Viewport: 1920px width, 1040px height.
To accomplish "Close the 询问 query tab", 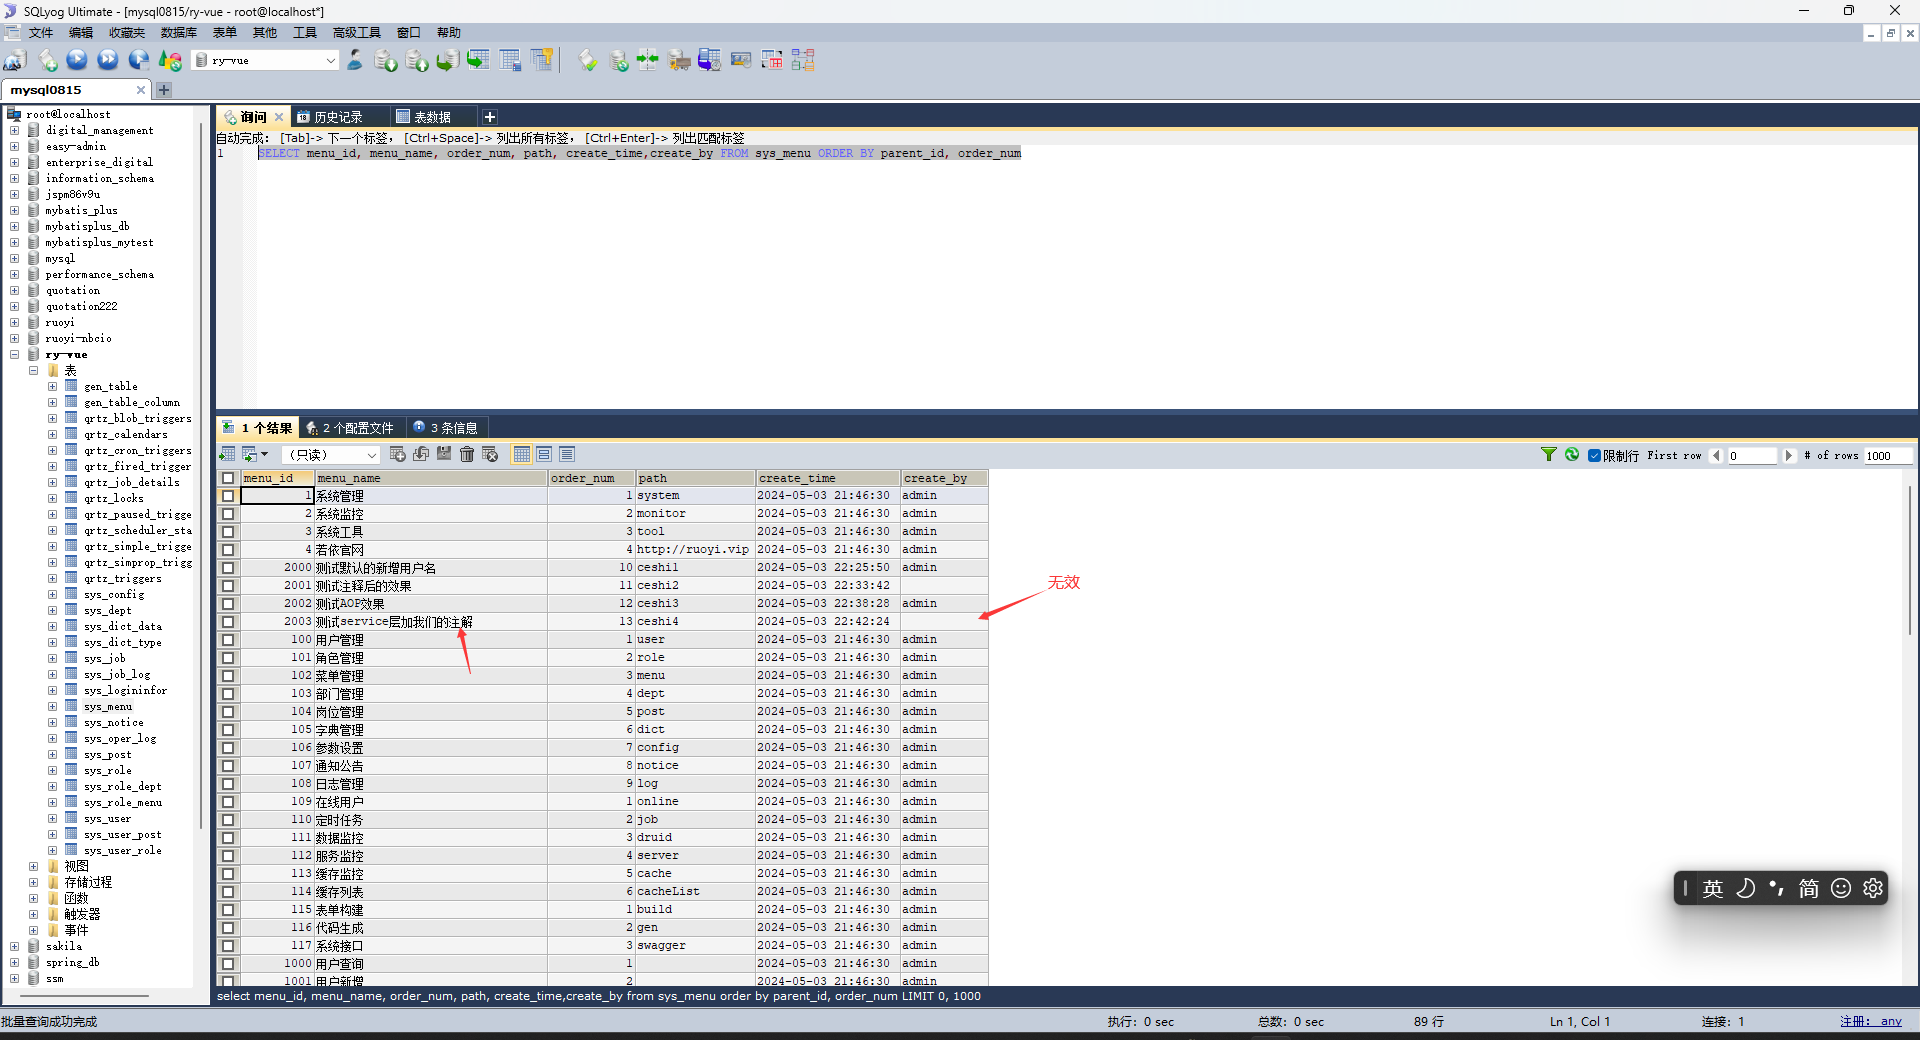I will coord(279,117).
